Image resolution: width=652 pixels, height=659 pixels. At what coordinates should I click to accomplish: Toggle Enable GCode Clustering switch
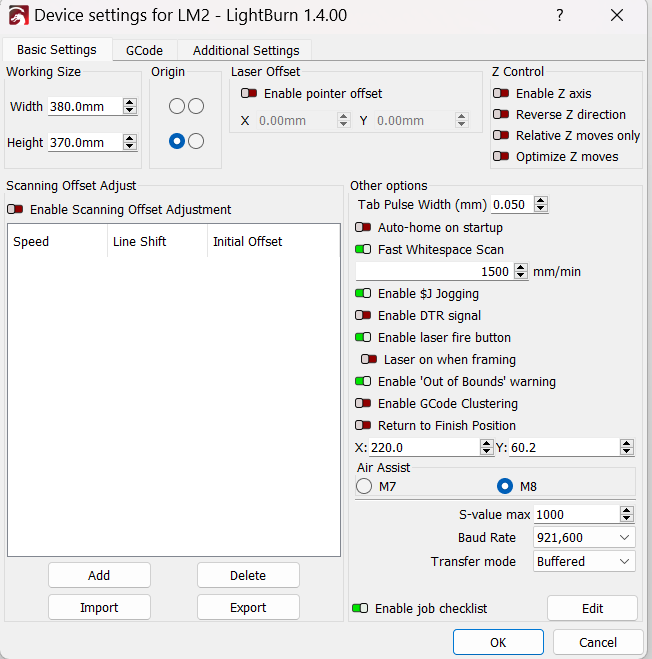[x=363, y=403]
